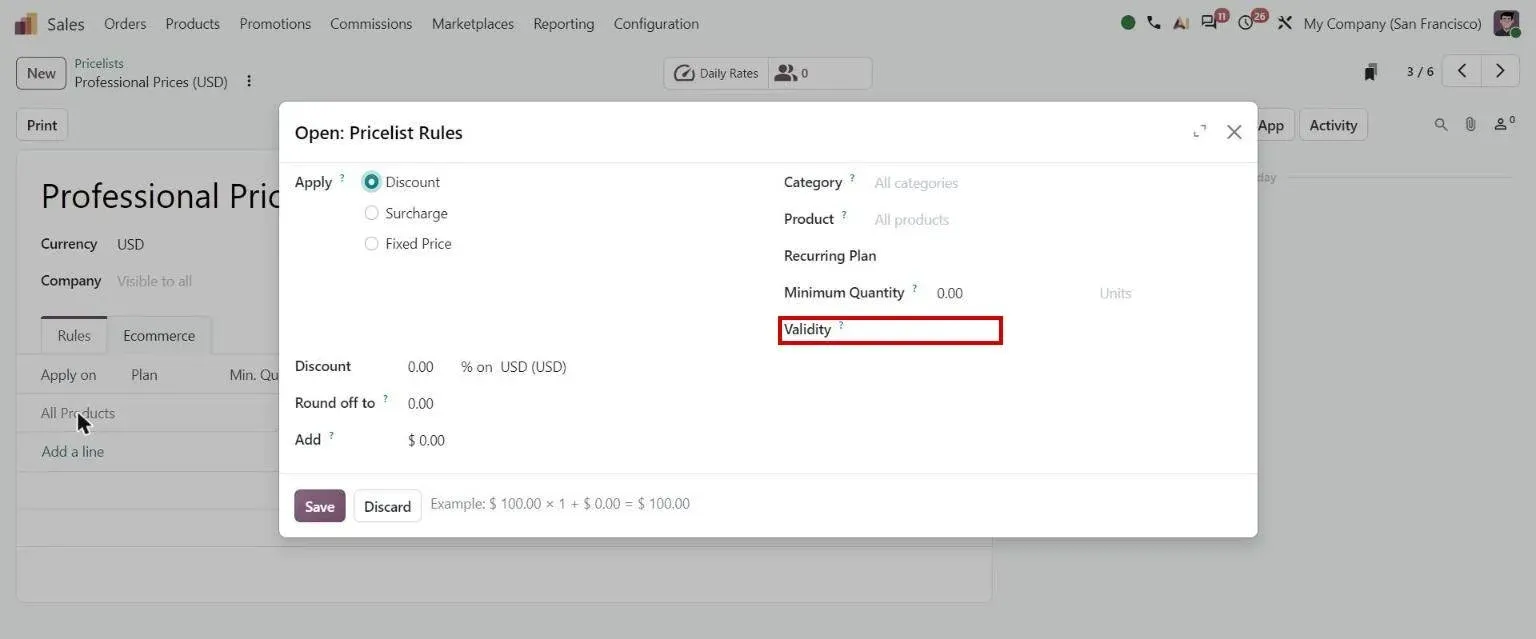Open the Configuration menu
The height and width of the screenshot is (639, 1536).
(x=656, y=23)
